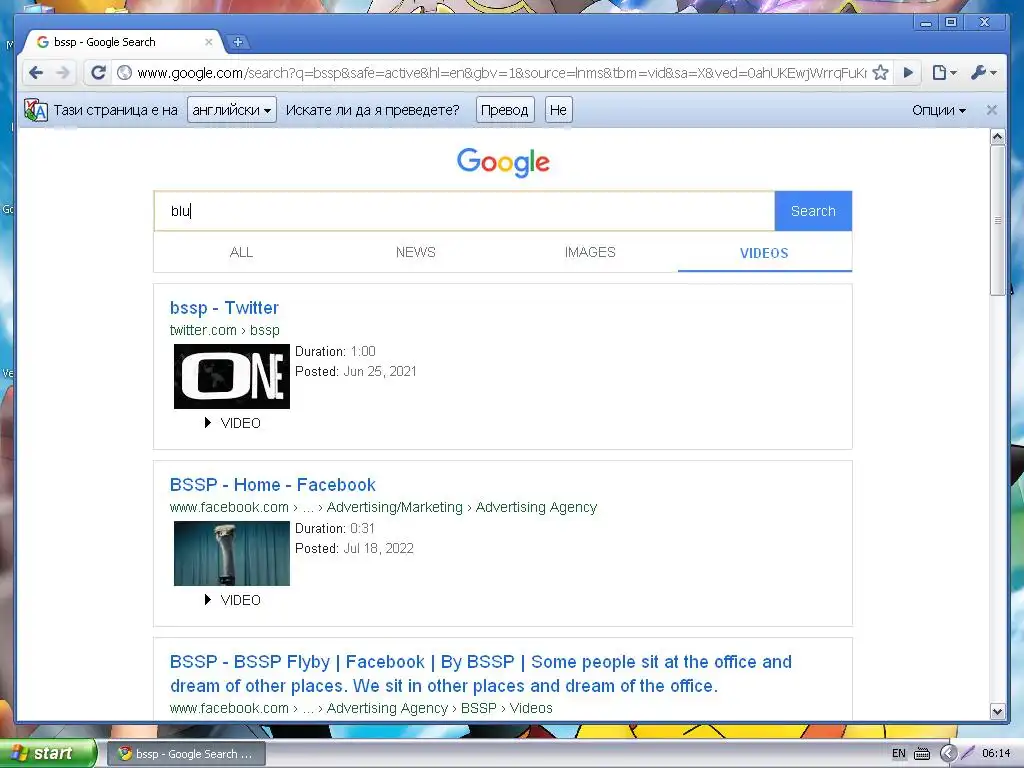Viewport: 1024px width, 768px height.
Task: Go back with the browser back arrow
Action: coord(36,72)
